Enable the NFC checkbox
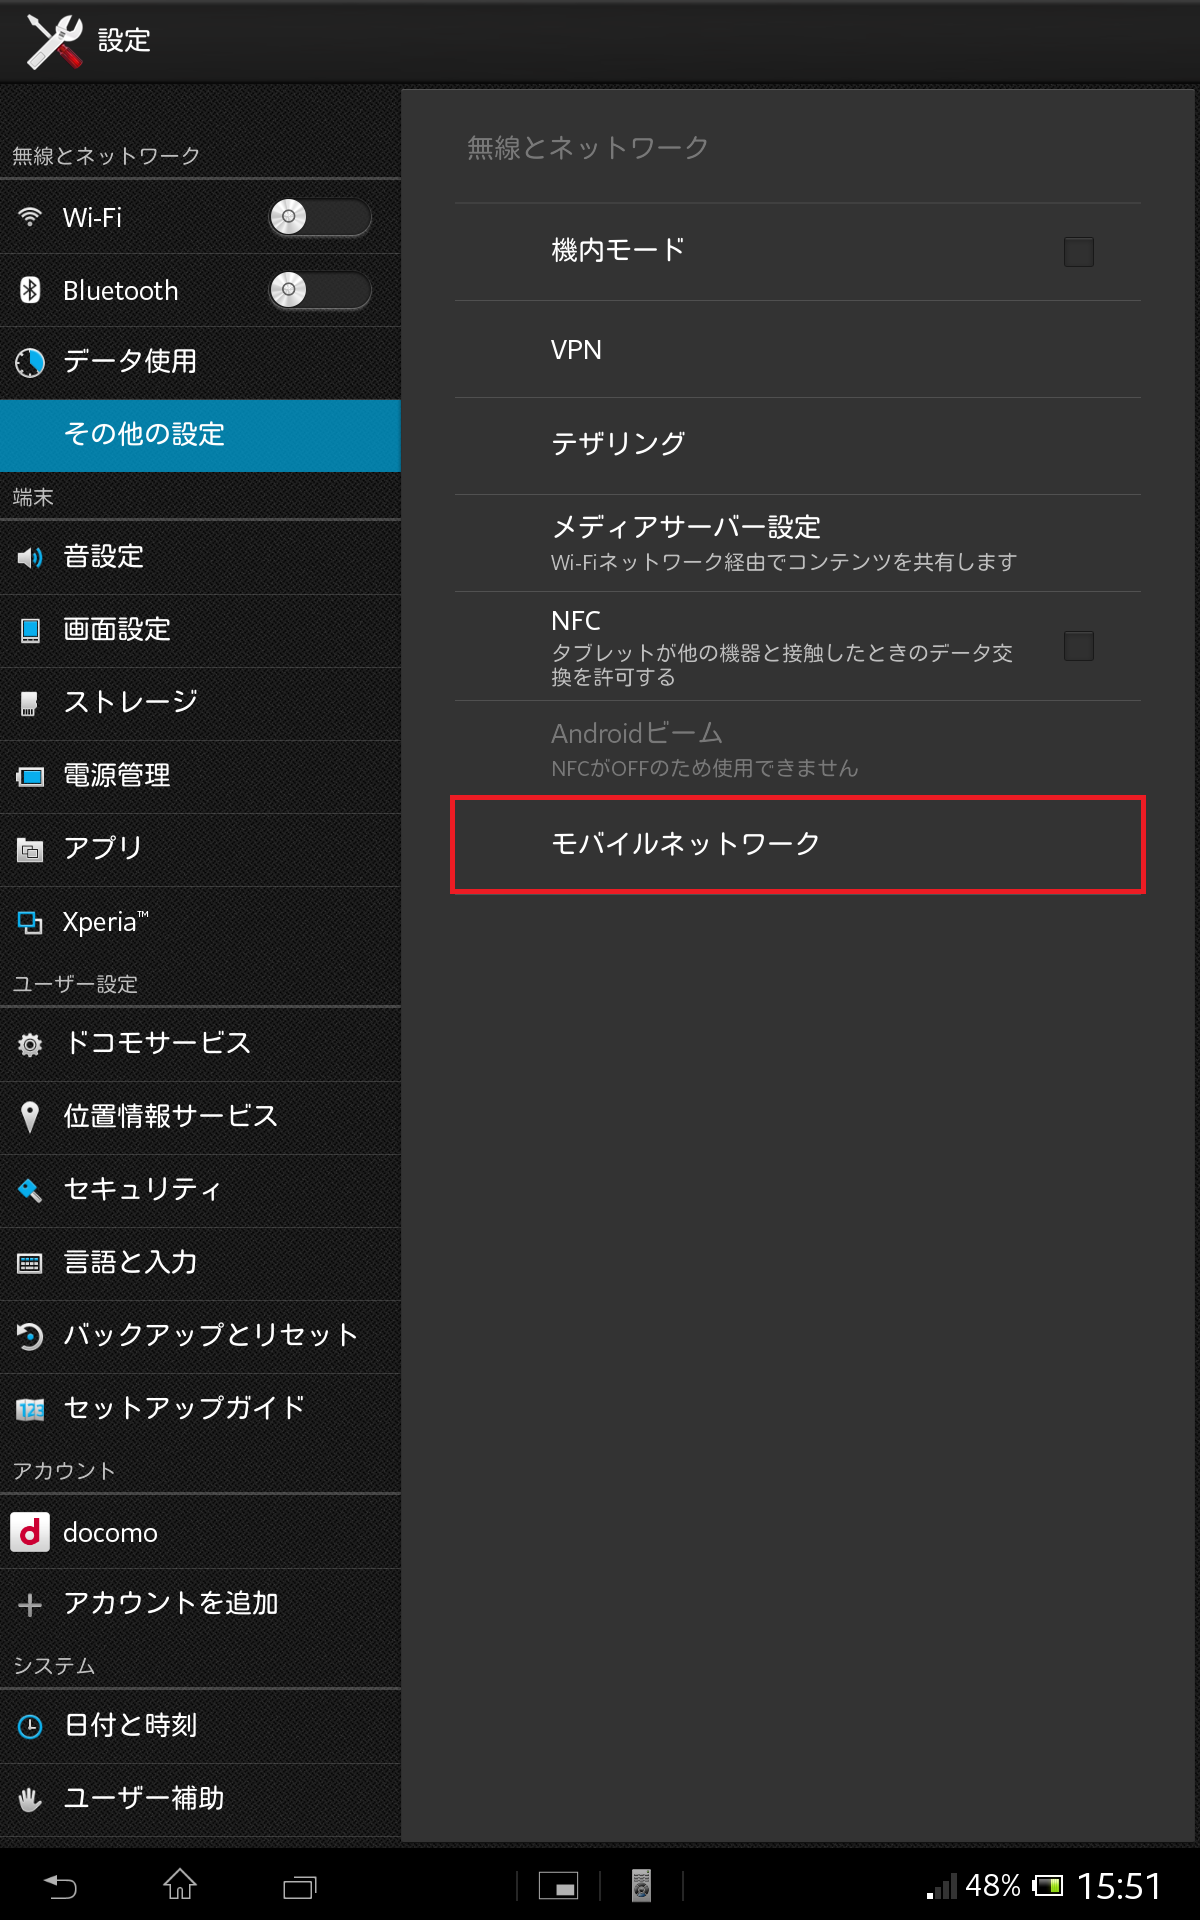The width and height of the screenshot is (1200, 1920). [x=1078, y=646]
